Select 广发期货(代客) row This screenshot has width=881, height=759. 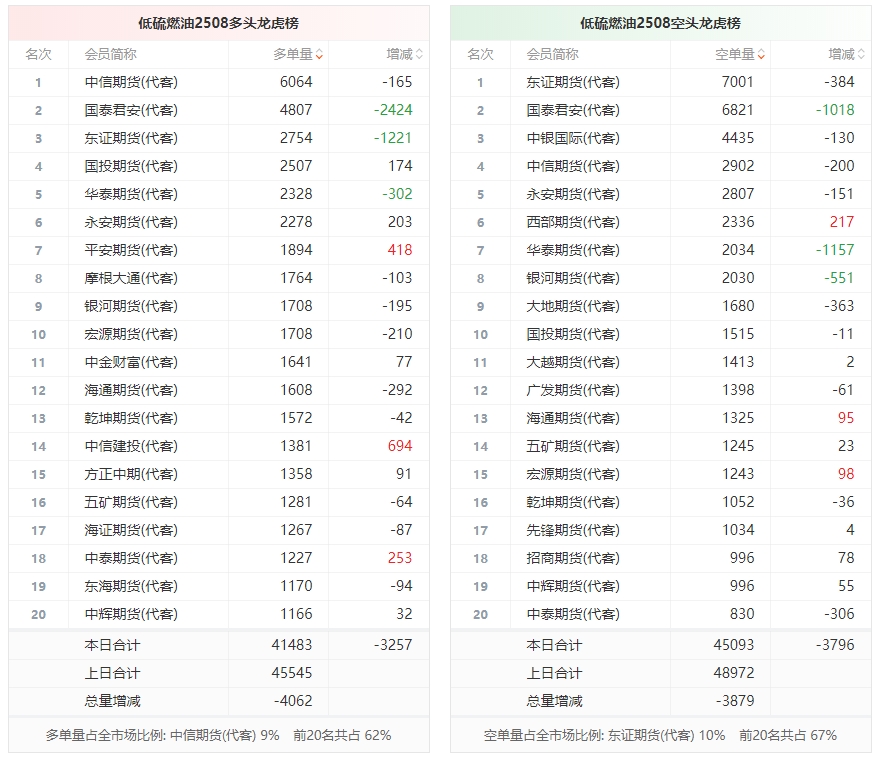click(661, 390)
